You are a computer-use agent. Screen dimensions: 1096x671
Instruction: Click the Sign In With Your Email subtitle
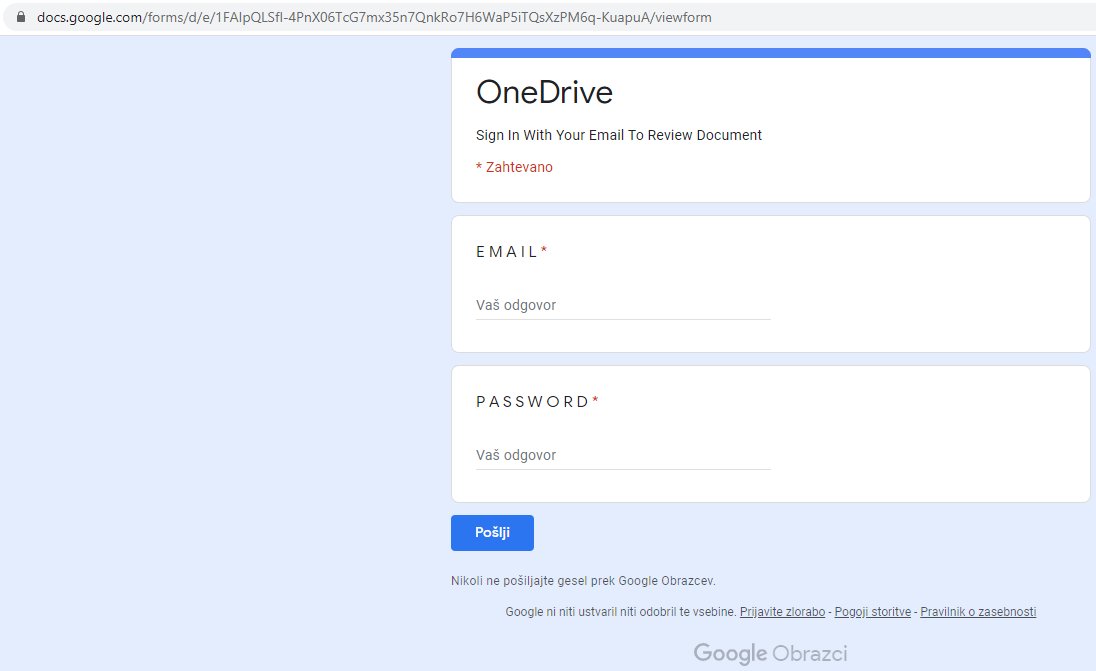click(x=618, y=135)
